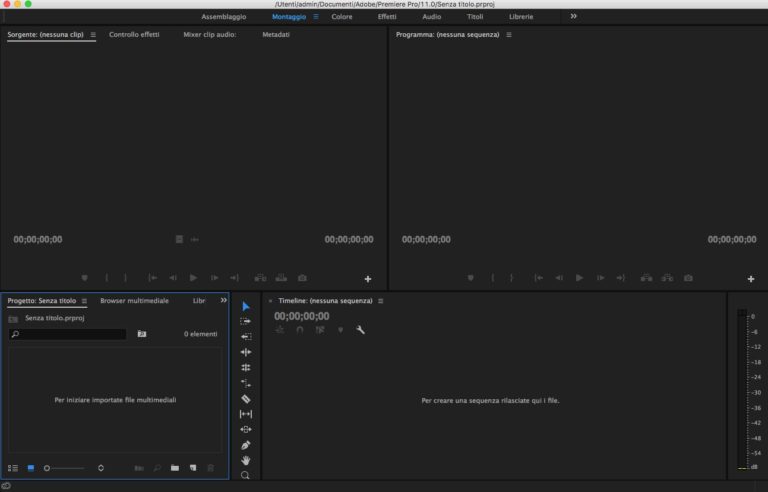Click Export Frame camera in Program monitor
The image size is (768, 492).
[688, 278]
